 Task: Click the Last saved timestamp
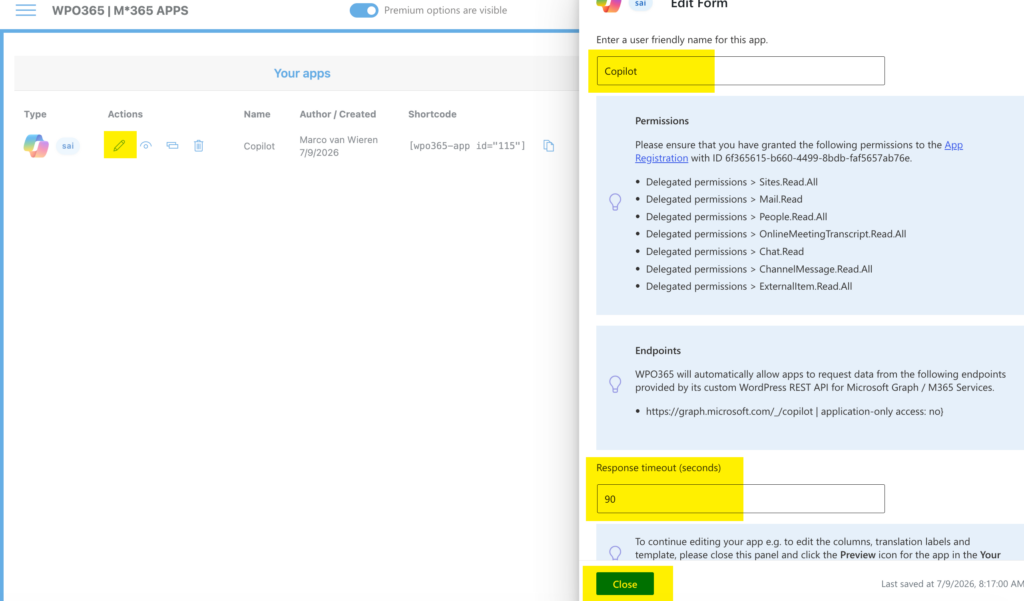(952, 584)
